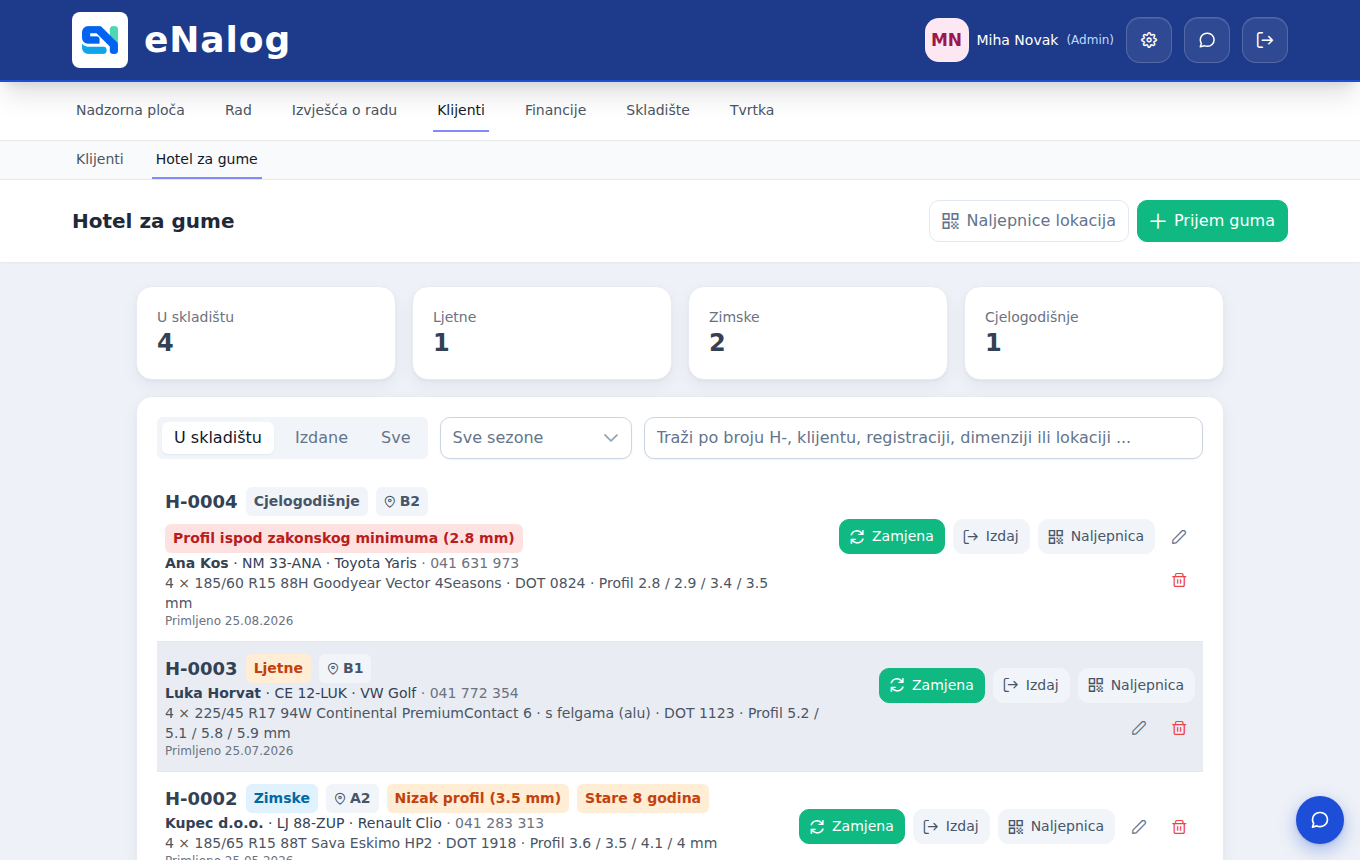
Task: Switch to the Klijenti sub-tab
Action: click(100, 159)
